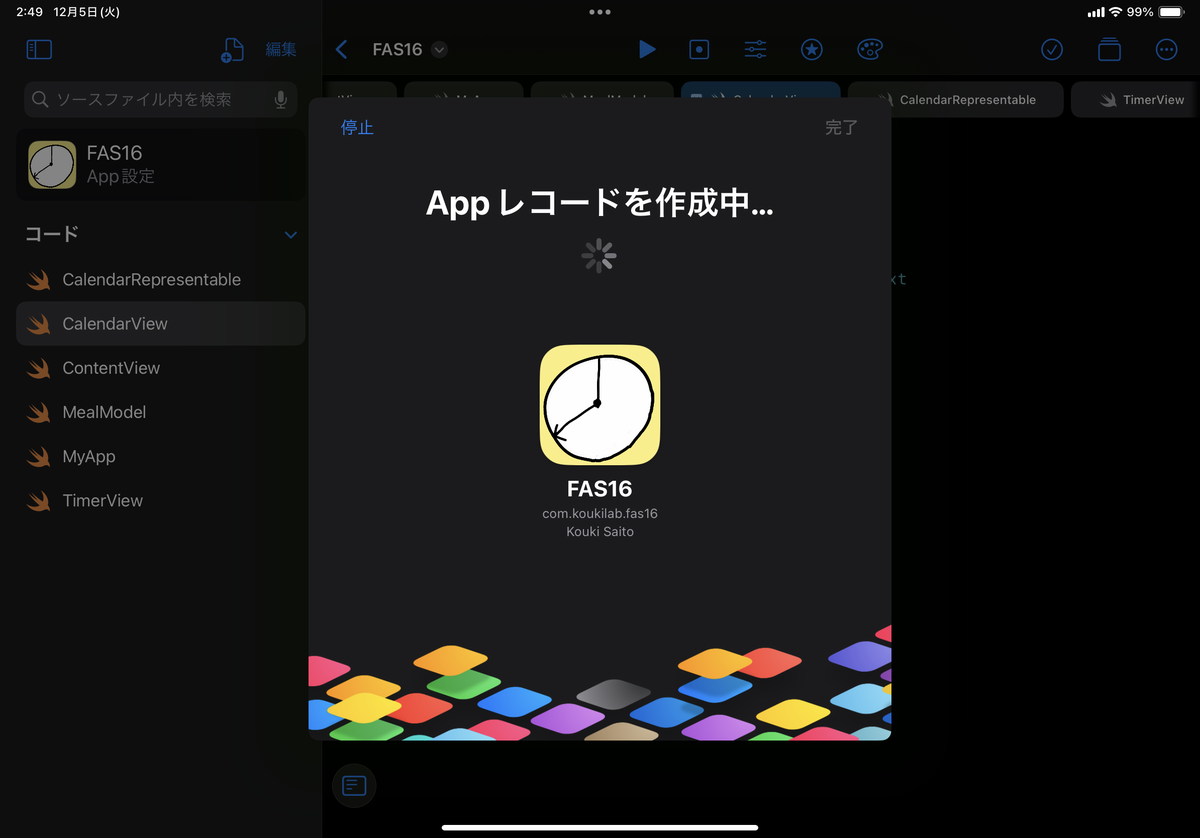
Task: Open the sliders settings icon
Action: click(x=755, y=49)
